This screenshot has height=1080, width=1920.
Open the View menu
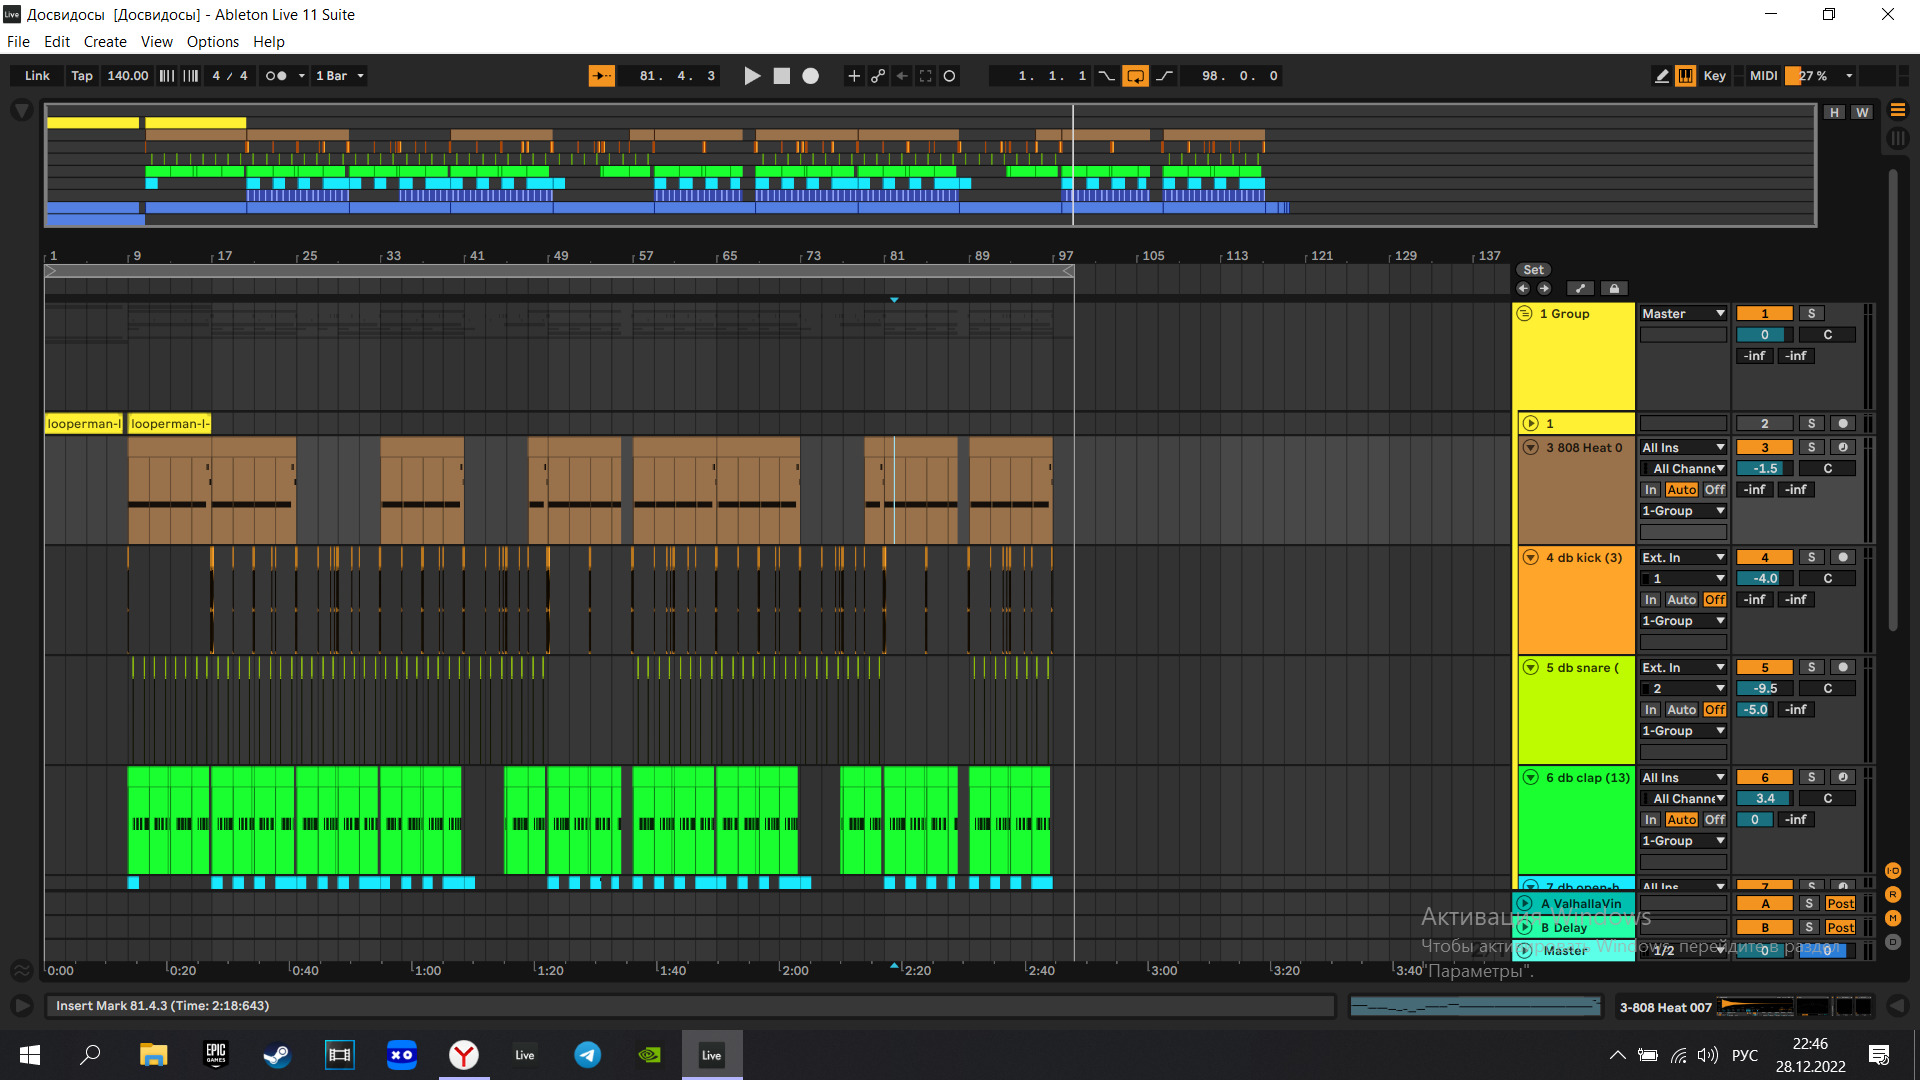[157, 42]
